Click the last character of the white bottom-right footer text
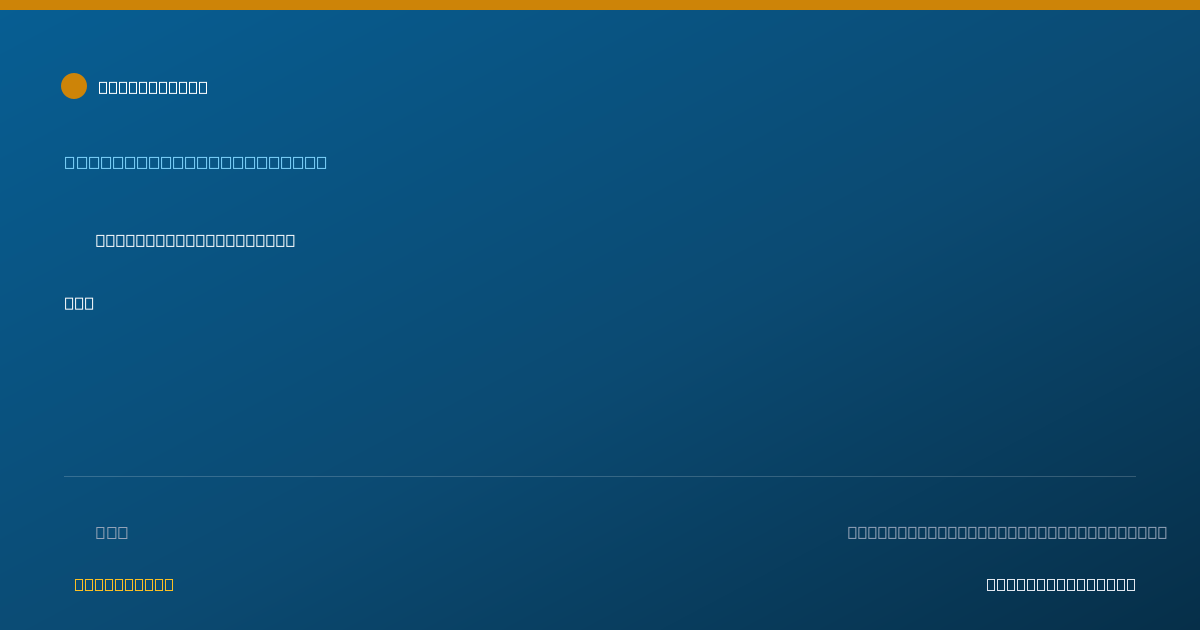Image resolution: width=1200 pixels, height=630 pixels. (x=1131, y=584)
